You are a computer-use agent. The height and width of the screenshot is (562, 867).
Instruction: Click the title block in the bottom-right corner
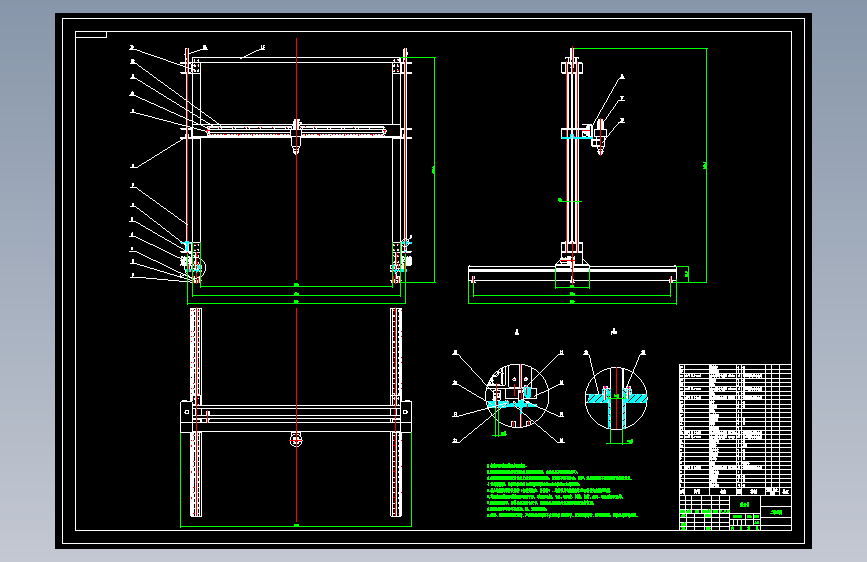(x=735, y=513)
